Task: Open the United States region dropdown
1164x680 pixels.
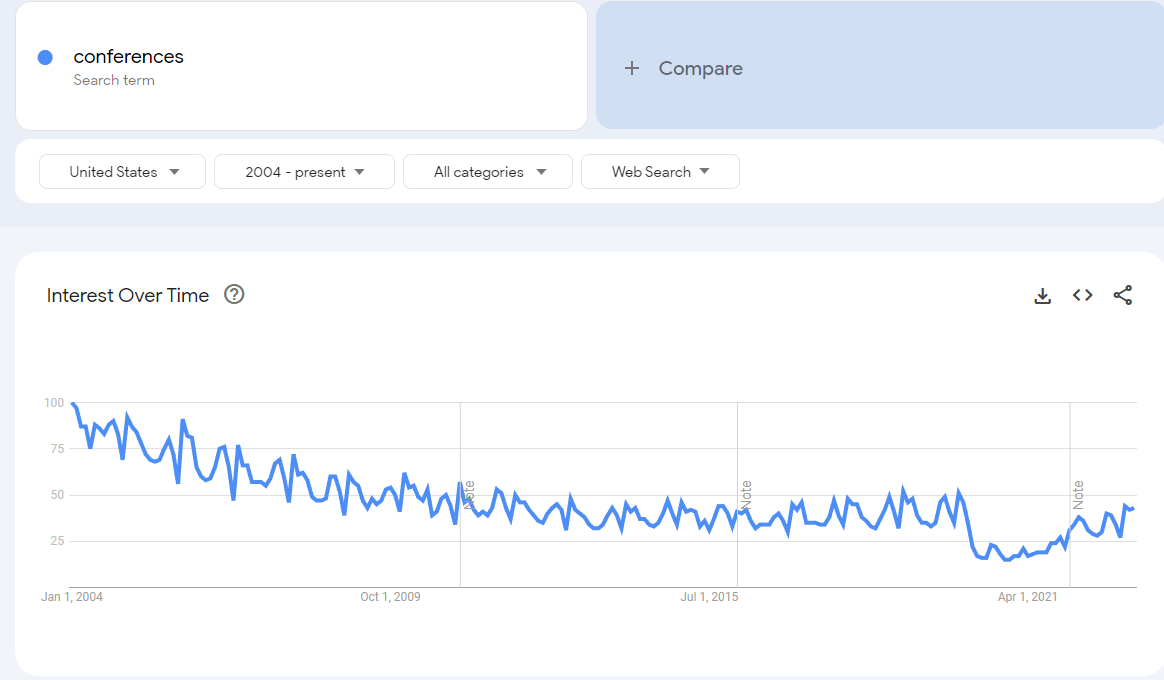Action: [x=122, y=171]
